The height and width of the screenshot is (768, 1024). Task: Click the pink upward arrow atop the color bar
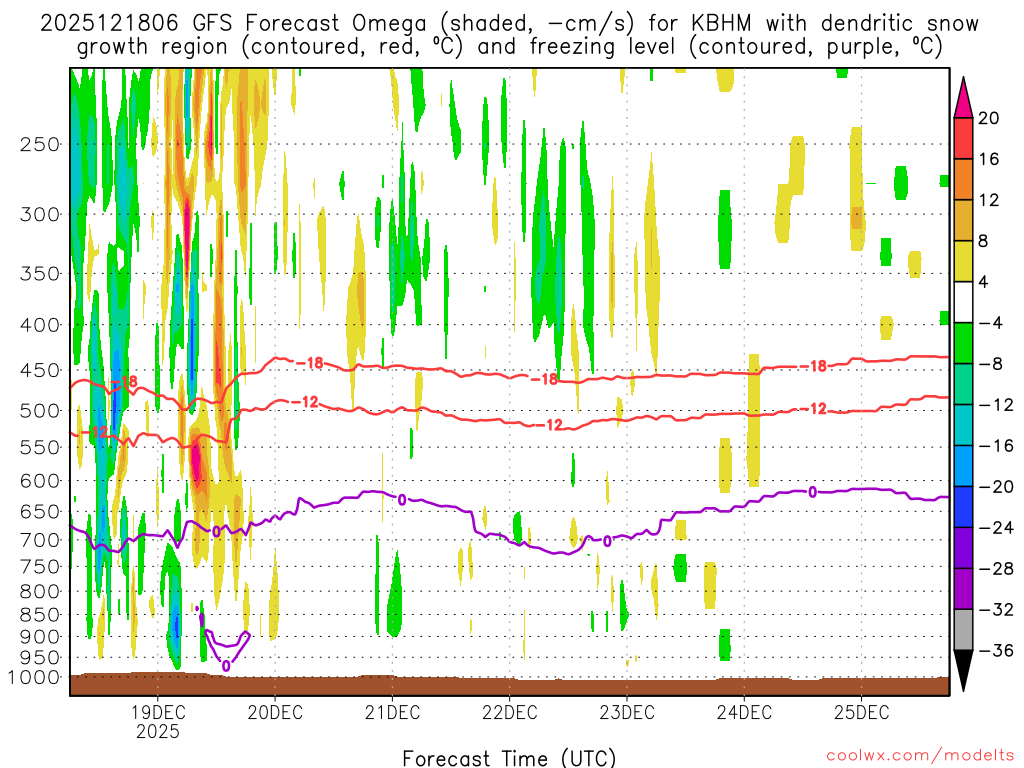click(x=963, y=99)
